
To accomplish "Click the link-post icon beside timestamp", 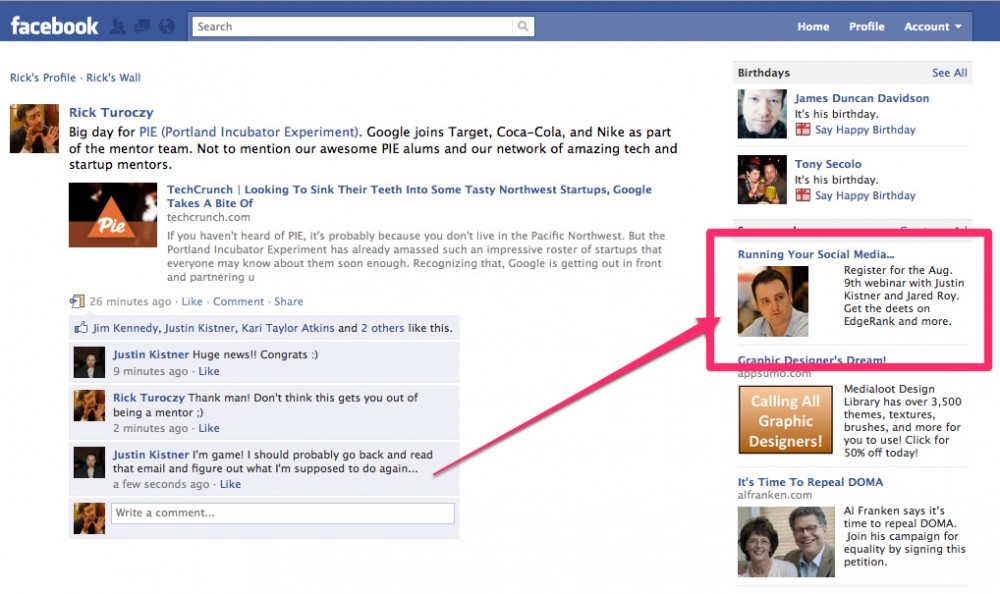I will pyautogui.click(x=77, y=301).
